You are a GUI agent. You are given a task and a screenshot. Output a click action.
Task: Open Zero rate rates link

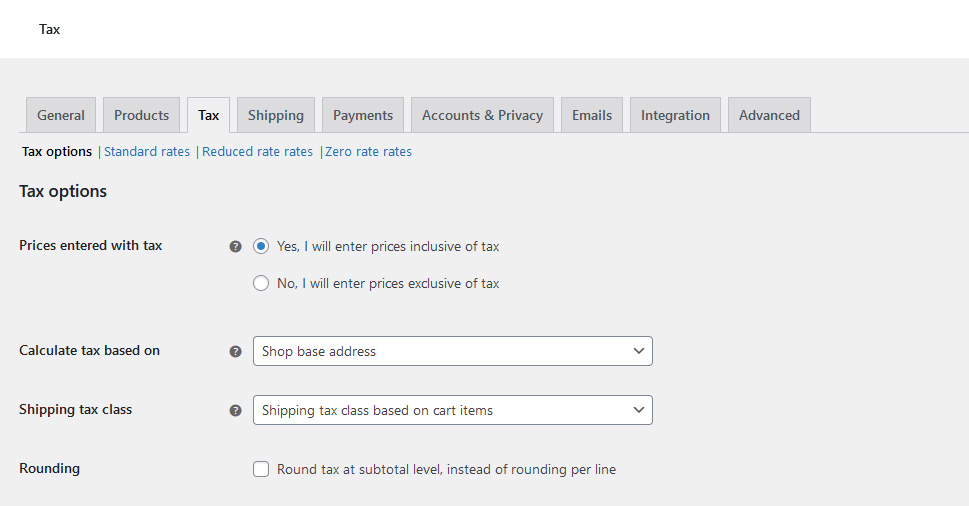pyautogui.click(x=368, y=152)
